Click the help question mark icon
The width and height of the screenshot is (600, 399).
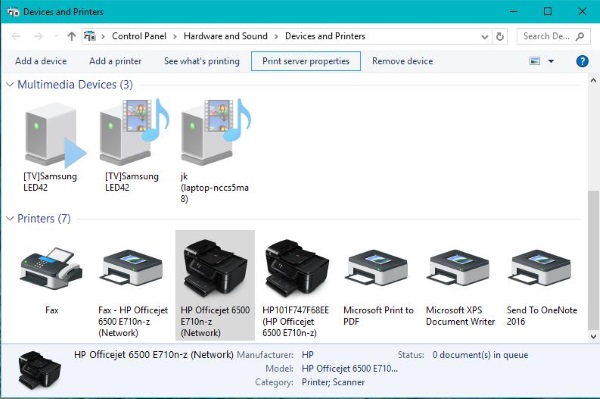click(582, 61)
